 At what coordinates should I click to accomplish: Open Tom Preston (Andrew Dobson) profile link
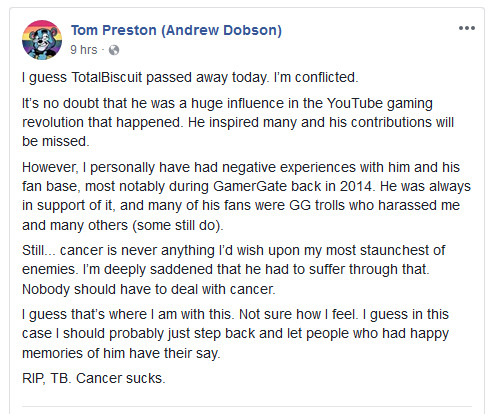pyautogui.click(x=176, y=30)
